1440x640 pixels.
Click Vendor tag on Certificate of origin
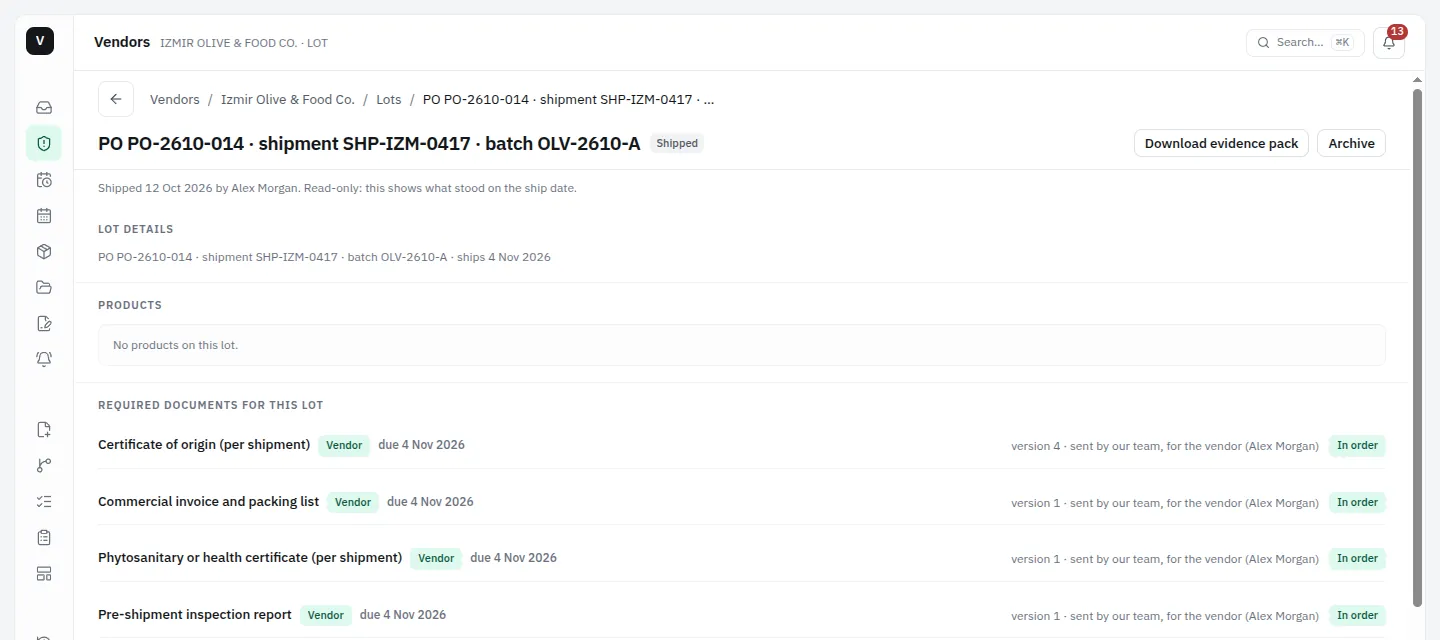click(x=344, y=445)
